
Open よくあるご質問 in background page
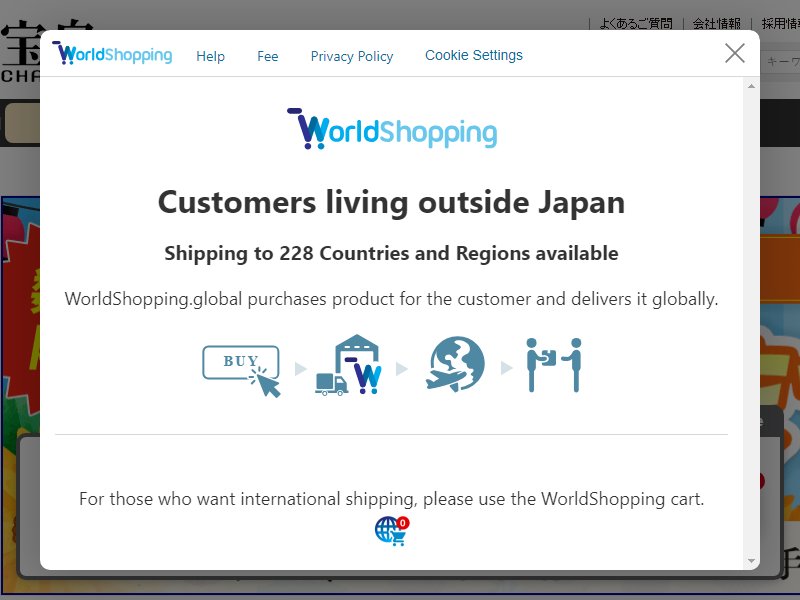point(636,23)
